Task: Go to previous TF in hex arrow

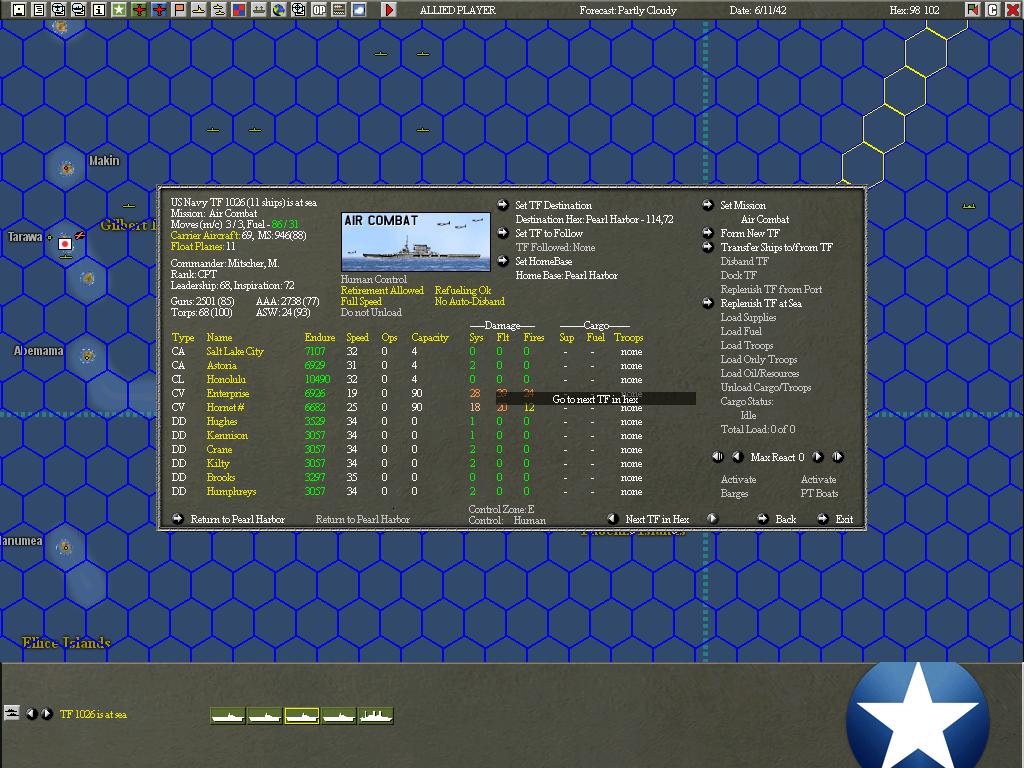Action: 613,519
